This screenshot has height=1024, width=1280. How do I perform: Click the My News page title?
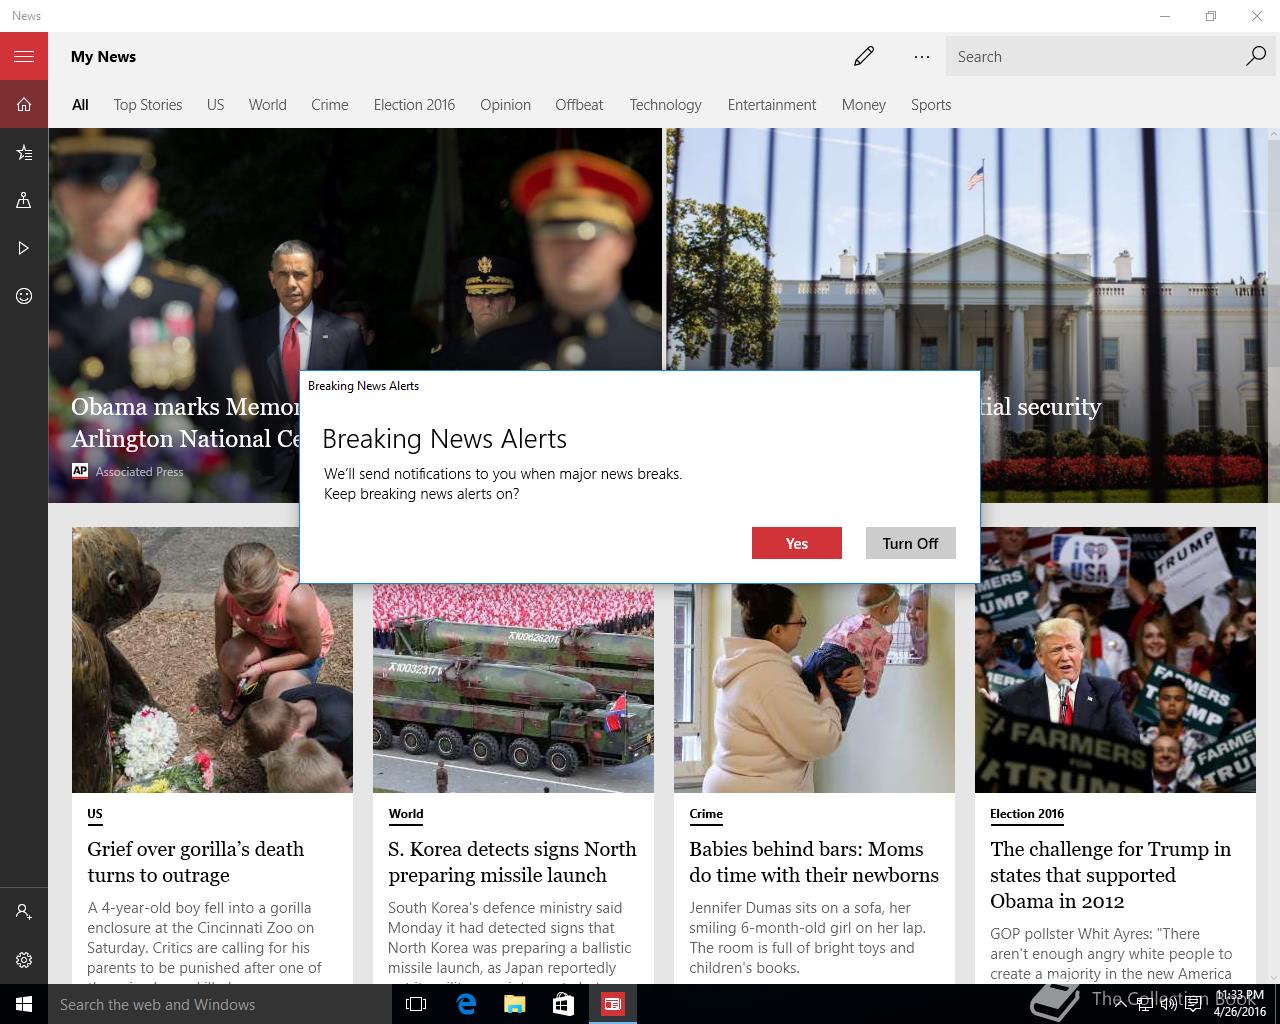click(103, 57)
